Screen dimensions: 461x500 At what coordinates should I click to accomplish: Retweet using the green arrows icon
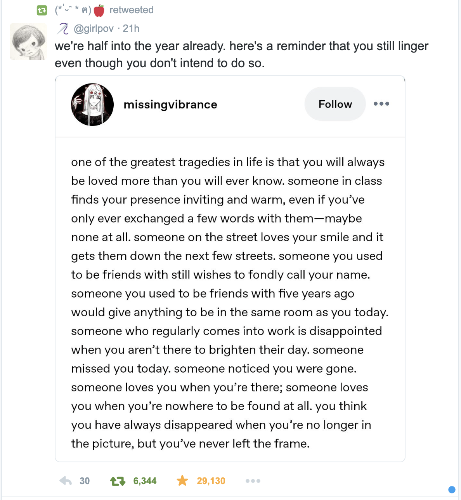(117, 481)
